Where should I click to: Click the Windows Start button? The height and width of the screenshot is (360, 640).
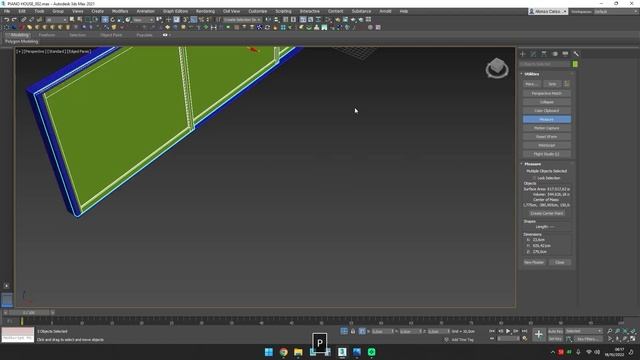269,352
